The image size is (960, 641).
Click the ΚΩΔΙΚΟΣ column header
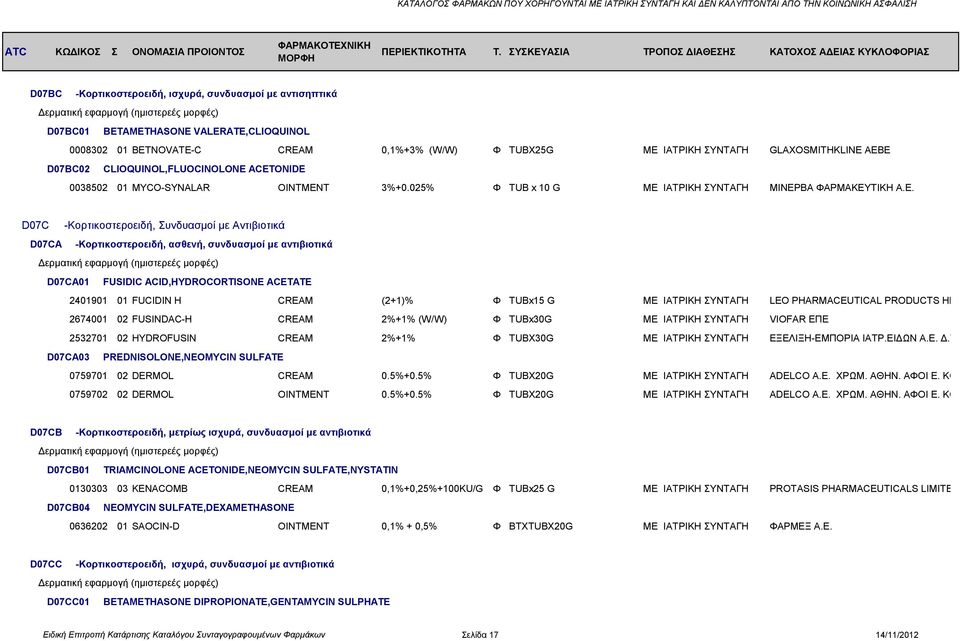(x=78, y=51)
